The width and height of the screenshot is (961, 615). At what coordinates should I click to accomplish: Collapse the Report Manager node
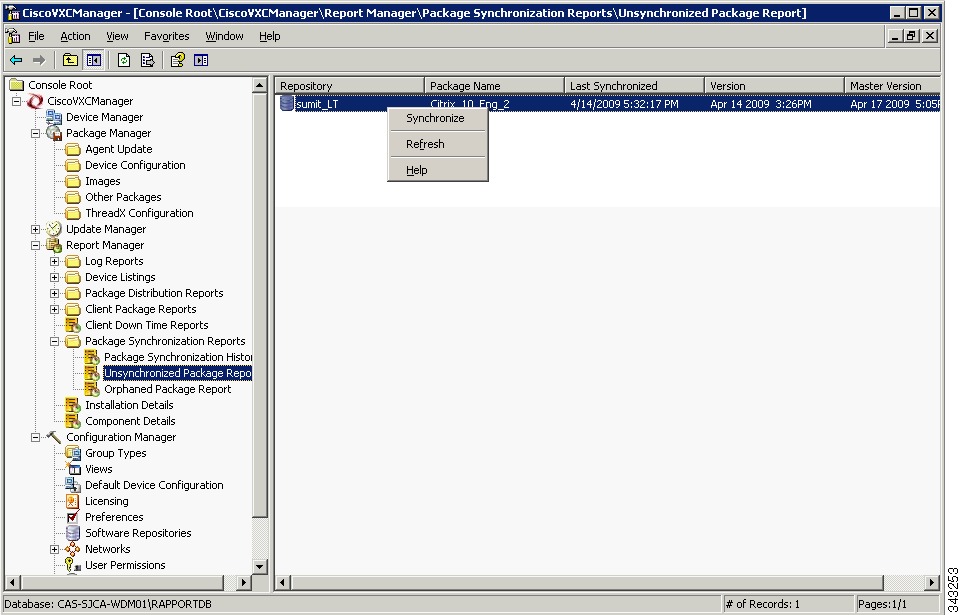(36, 245)
